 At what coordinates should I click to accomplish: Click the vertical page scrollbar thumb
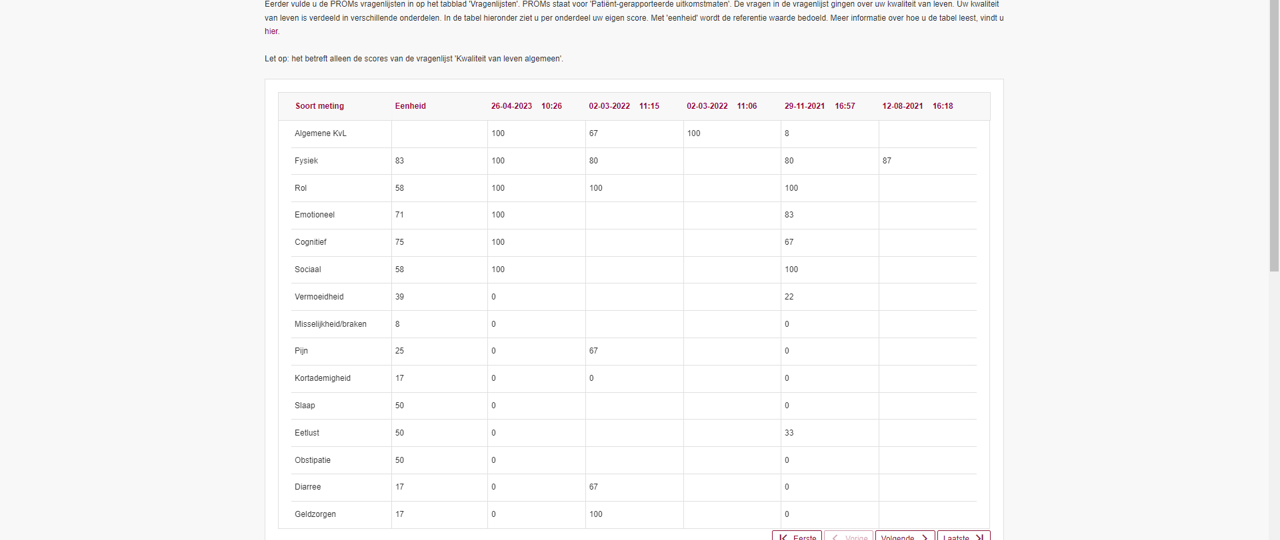tap(1273, 140)
